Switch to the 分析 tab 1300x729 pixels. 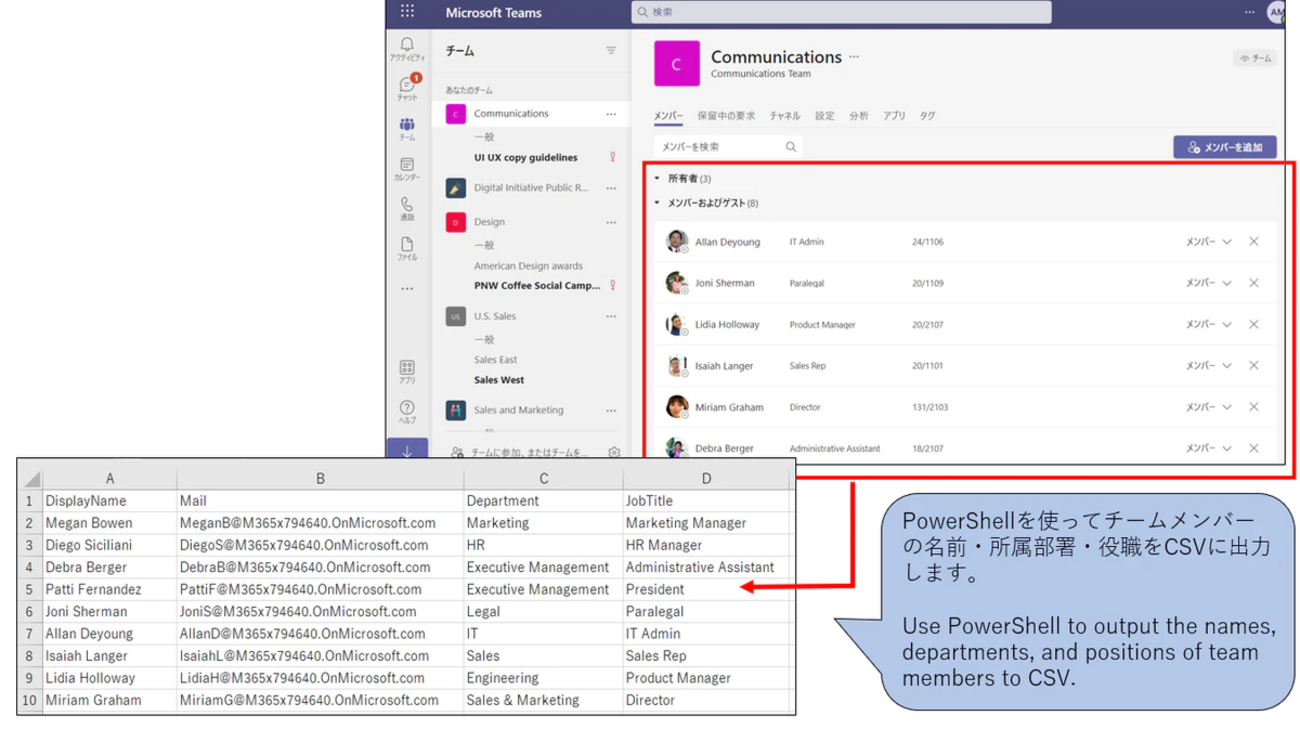pyautogui.click(x=858, y=115)
